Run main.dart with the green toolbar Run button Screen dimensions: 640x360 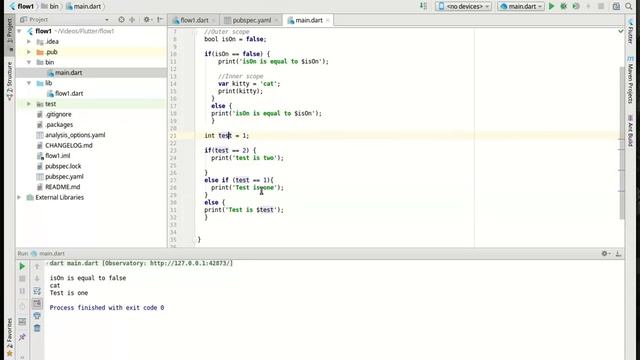(551, 6)
